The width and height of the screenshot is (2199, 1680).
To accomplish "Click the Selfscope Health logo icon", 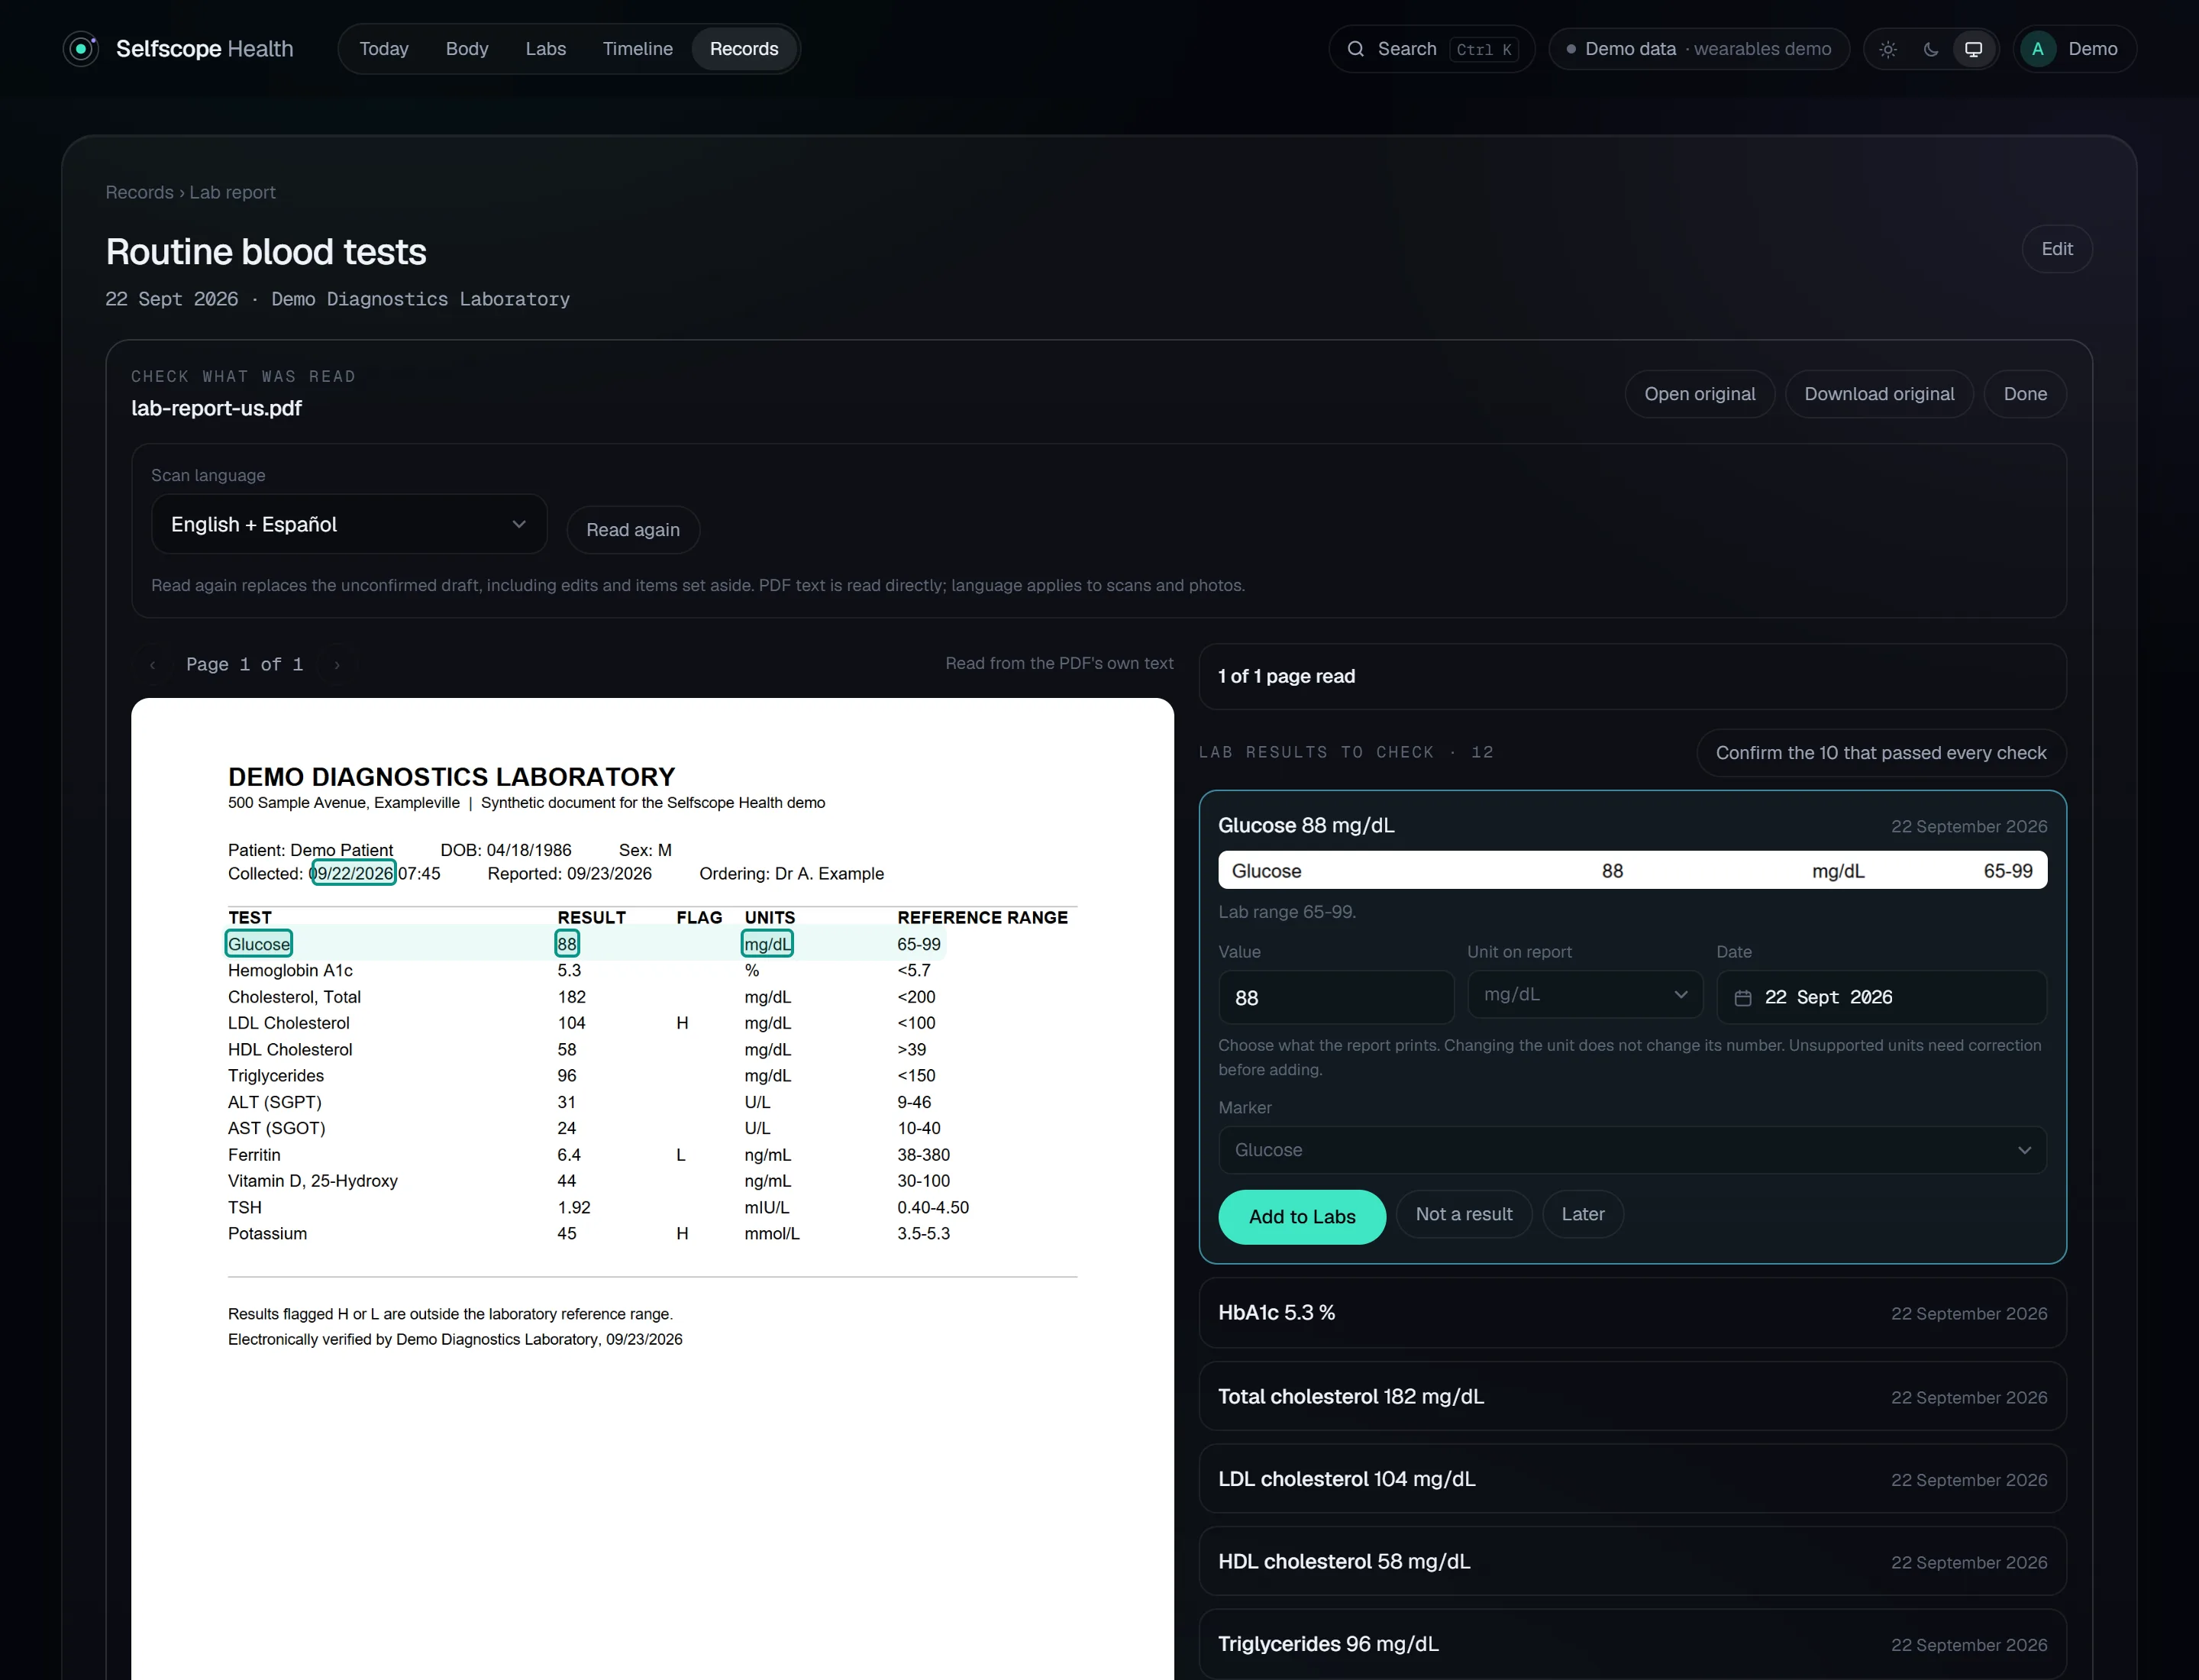I will coord(80,49).
